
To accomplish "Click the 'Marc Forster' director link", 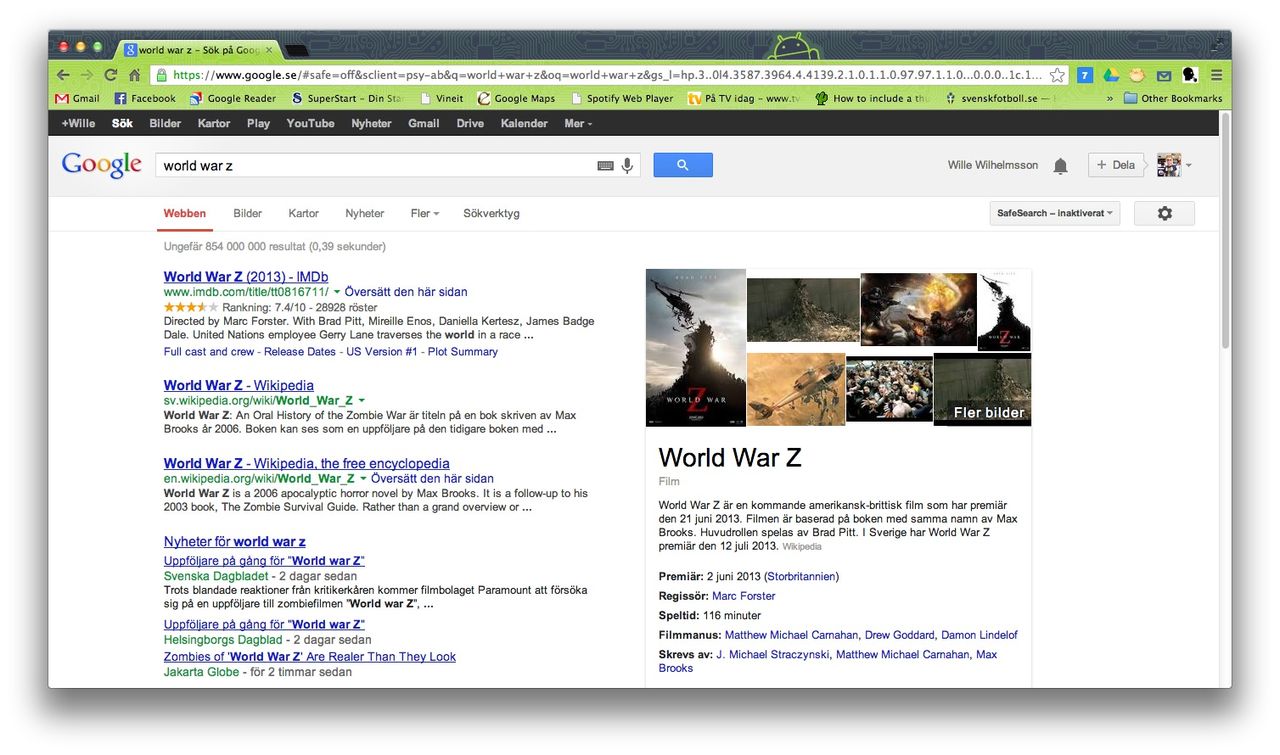I will 743,596.
